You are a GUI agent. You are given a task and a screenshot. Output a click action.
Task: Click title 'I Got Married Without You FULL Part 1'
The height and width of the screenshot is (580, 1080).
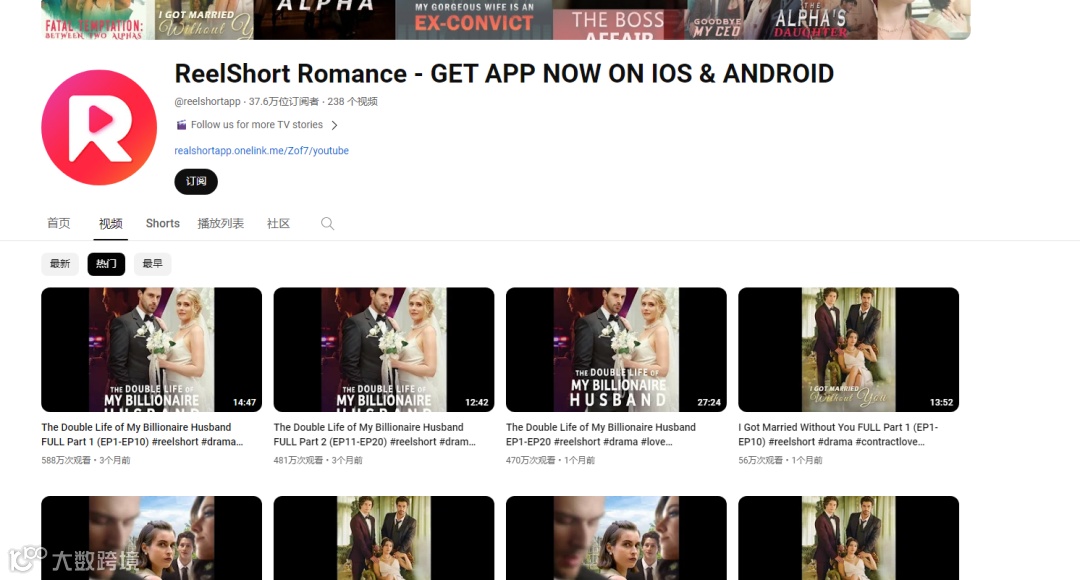point(838,435)
